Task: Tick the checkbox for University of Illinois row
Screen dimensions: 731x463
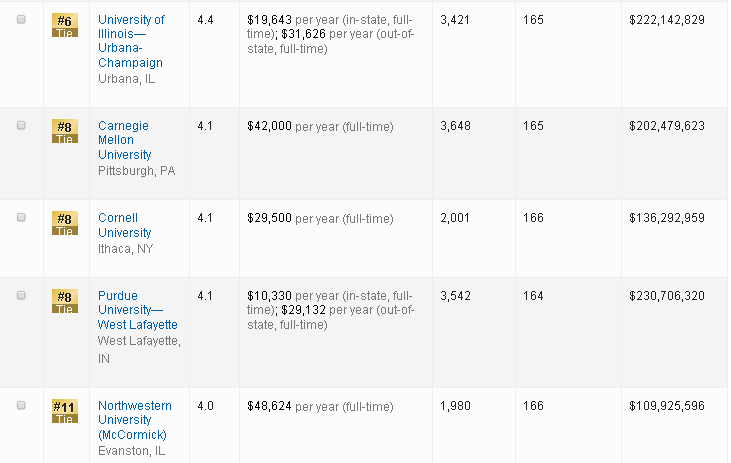Action: [22, 20]
